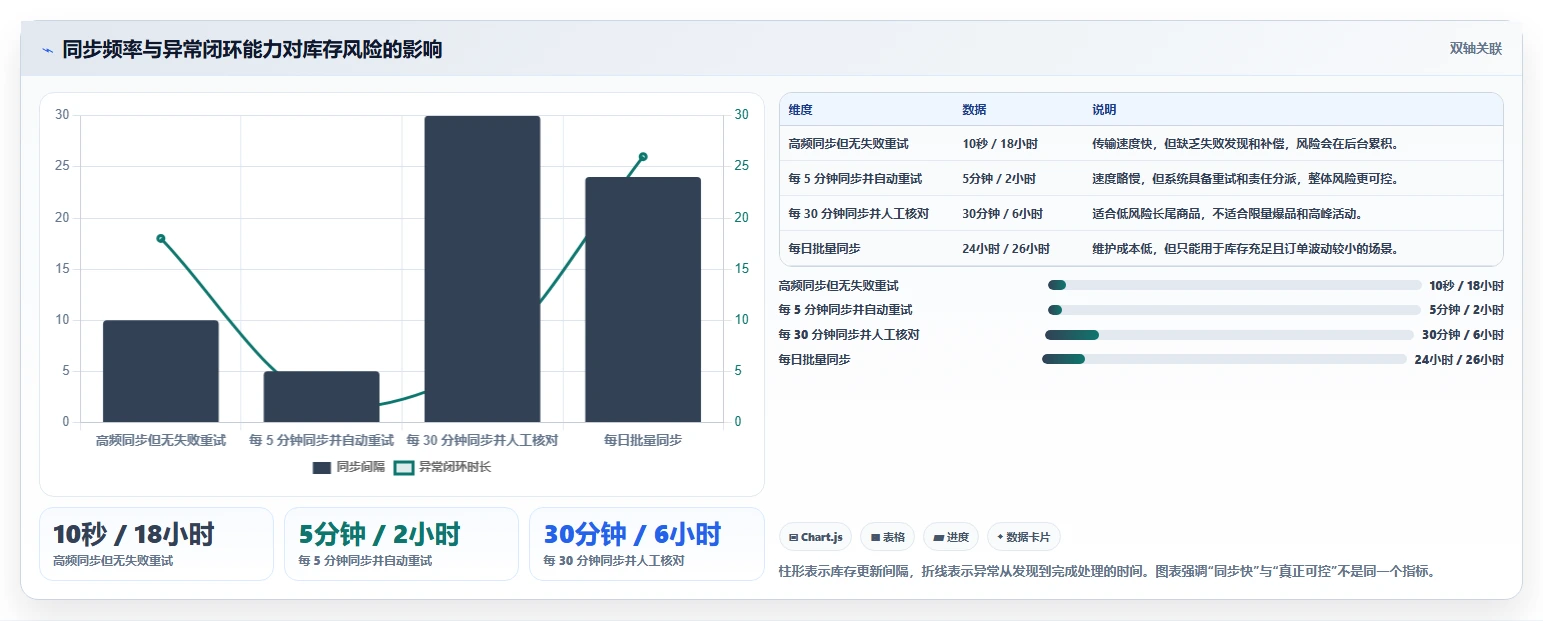This screenshot has width=1543, height=621.
Task: Click the lightning icon beside the card title
Action: (48, 50)
